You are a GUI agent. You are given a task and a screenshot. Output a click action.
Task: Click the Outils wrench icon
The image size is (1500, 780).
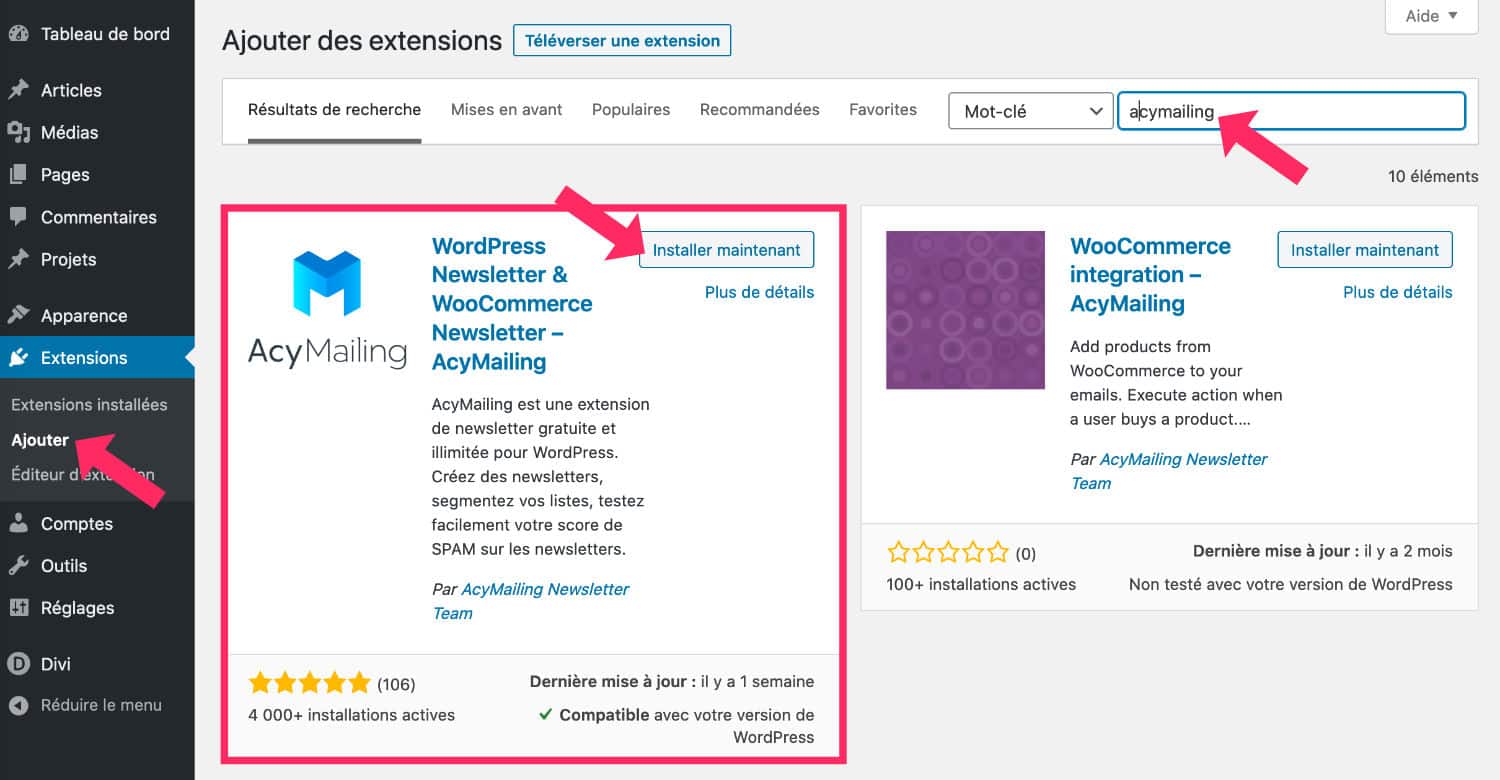tap(18, 565)
